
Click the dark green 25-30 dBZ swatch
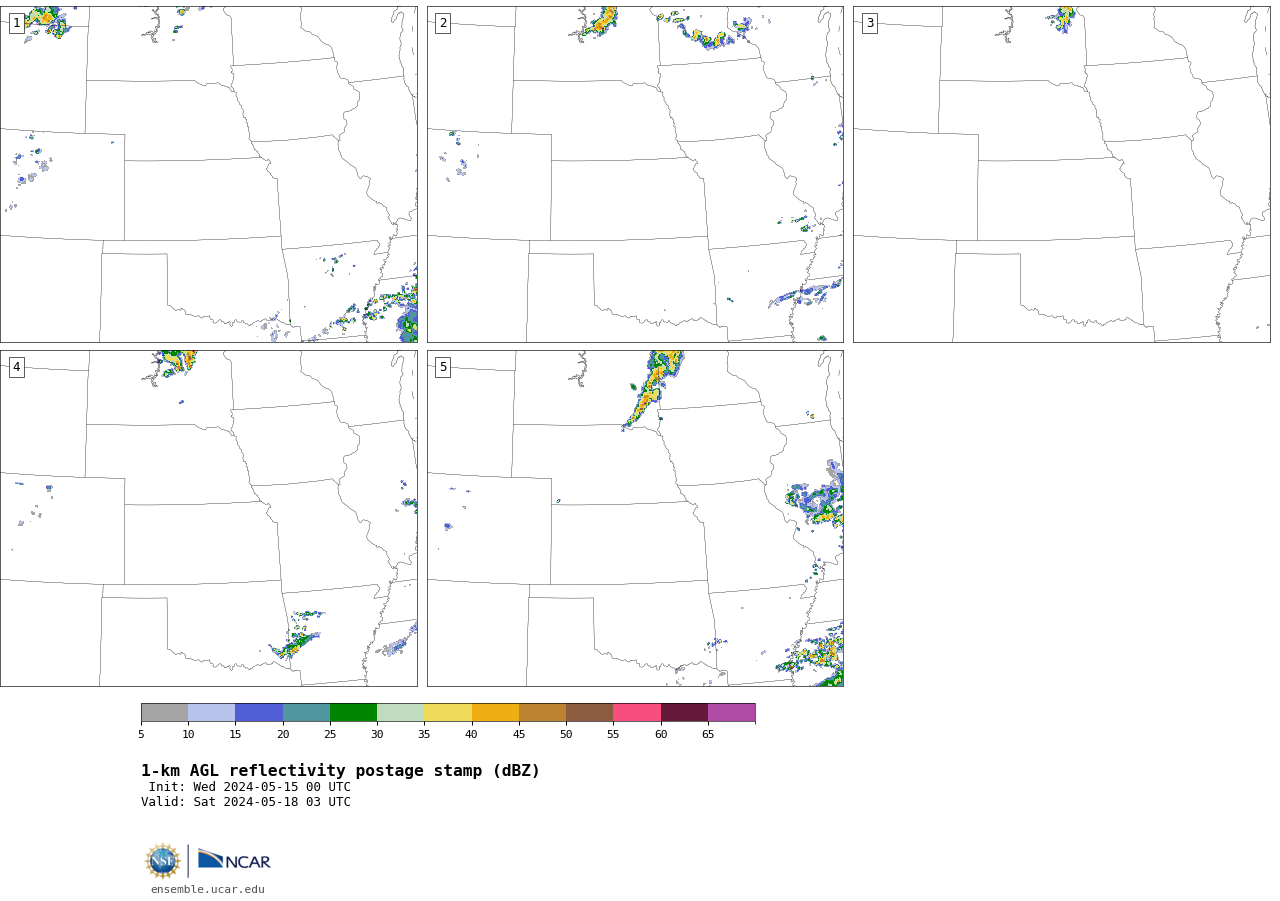point(353,712)
